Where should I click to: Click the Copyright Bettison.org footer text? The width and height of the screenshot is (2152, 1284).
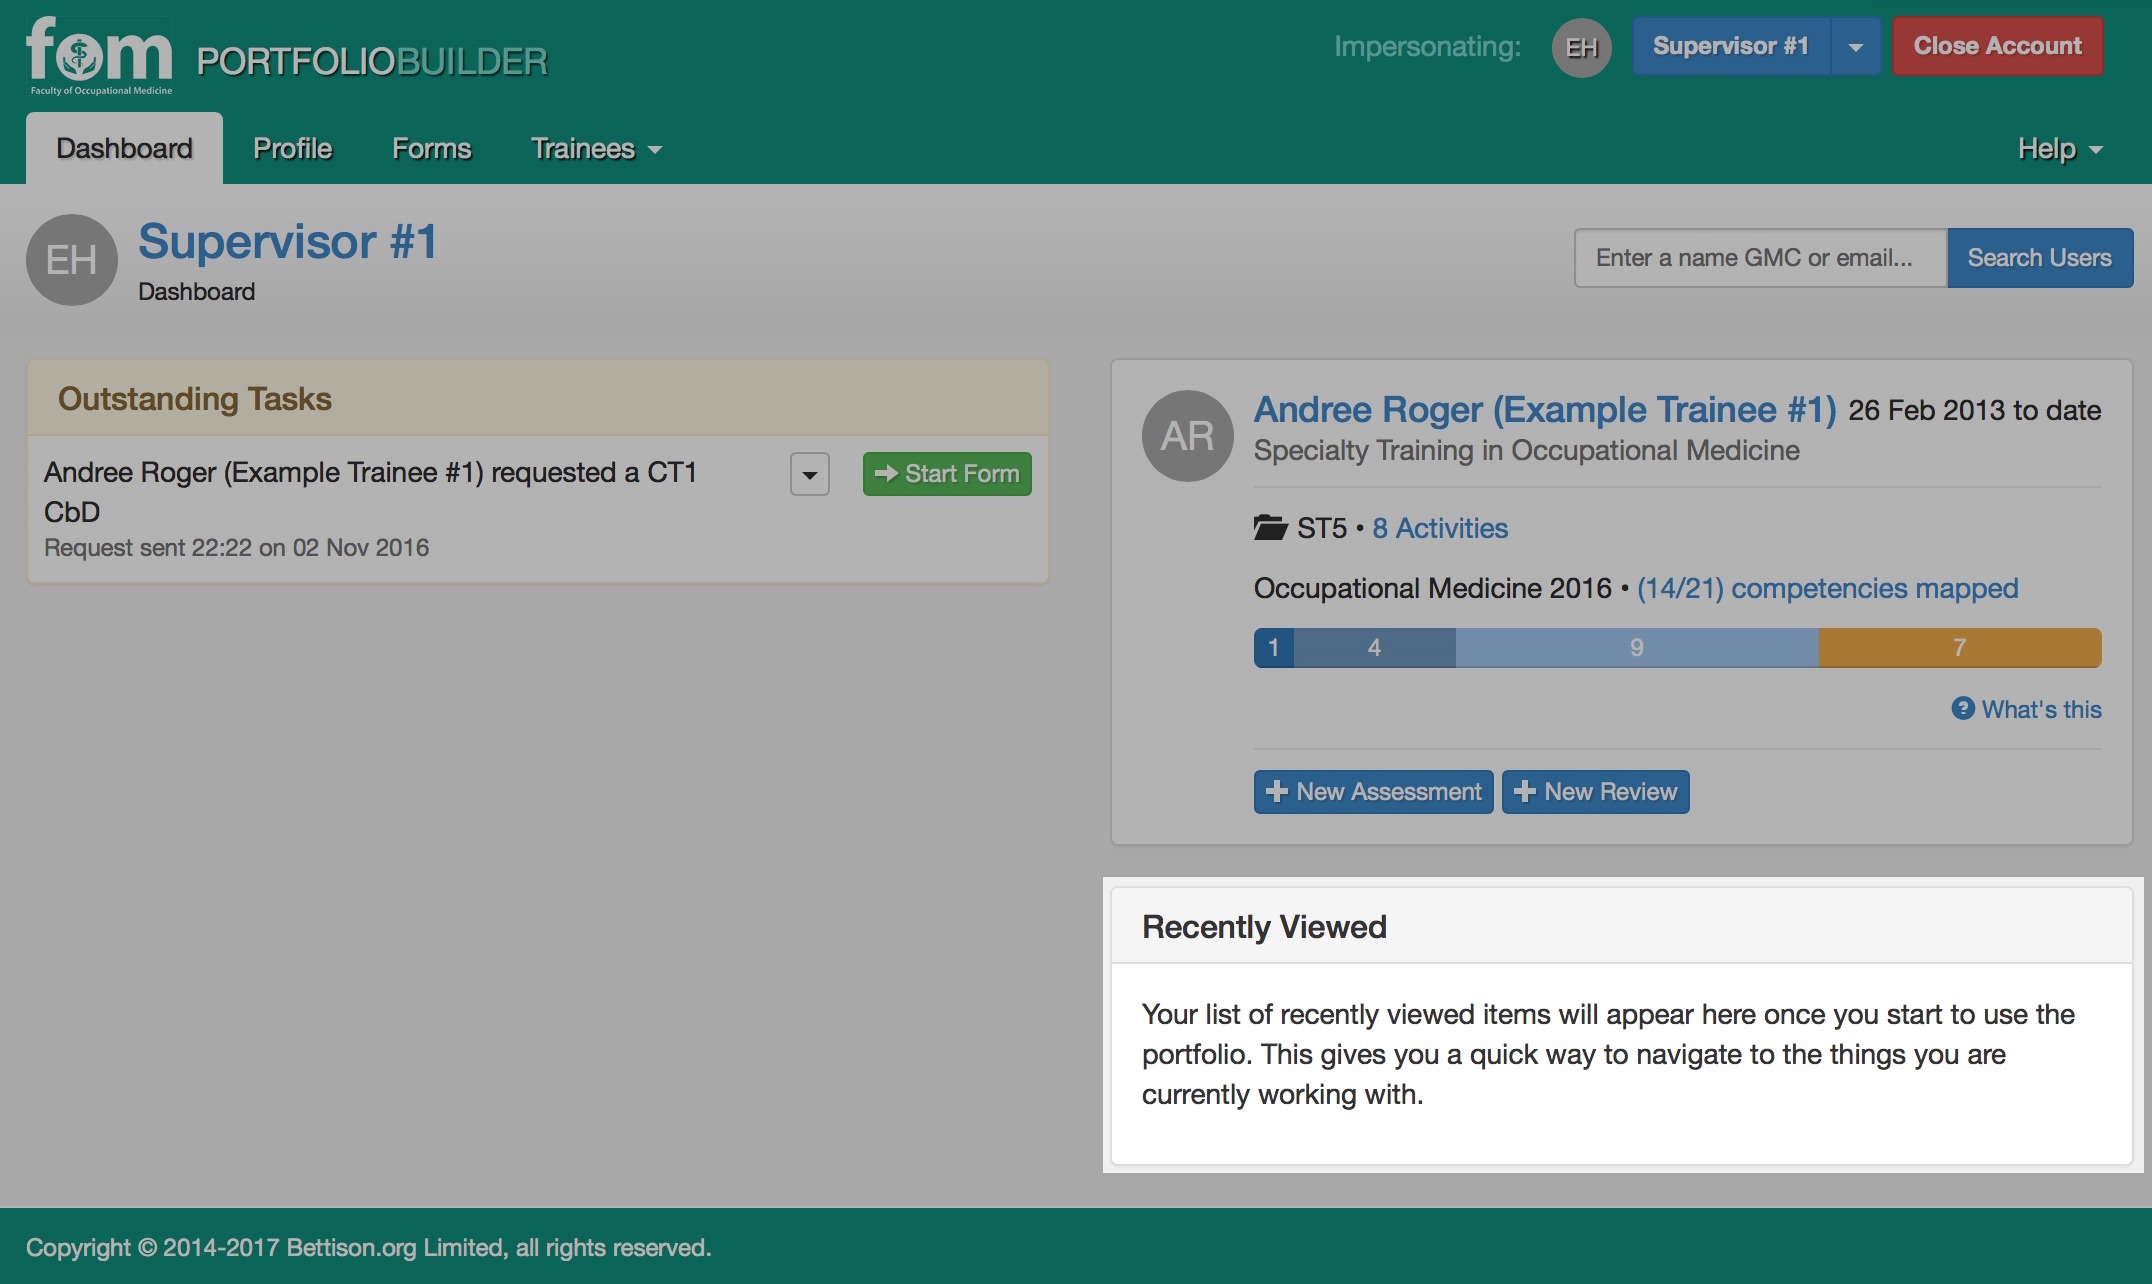click(369, 1248)
